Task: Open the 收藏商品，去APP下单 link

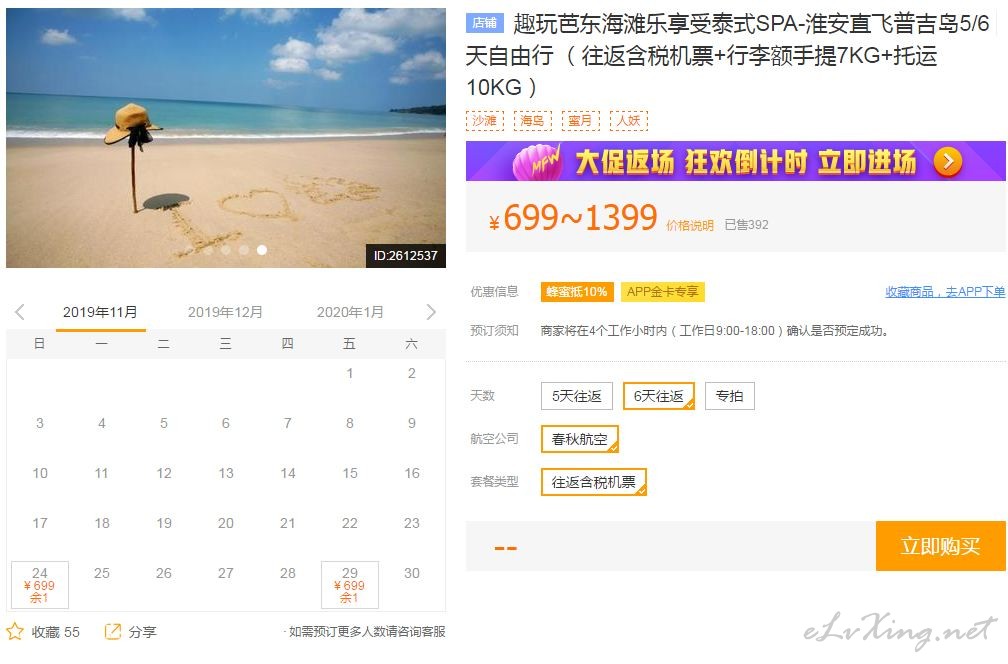Action: (945, 292)
